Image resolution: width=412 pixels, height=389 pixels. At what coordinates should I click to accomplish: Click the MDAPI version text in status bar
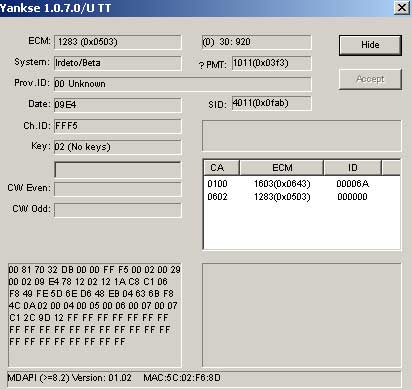(70, 378)
